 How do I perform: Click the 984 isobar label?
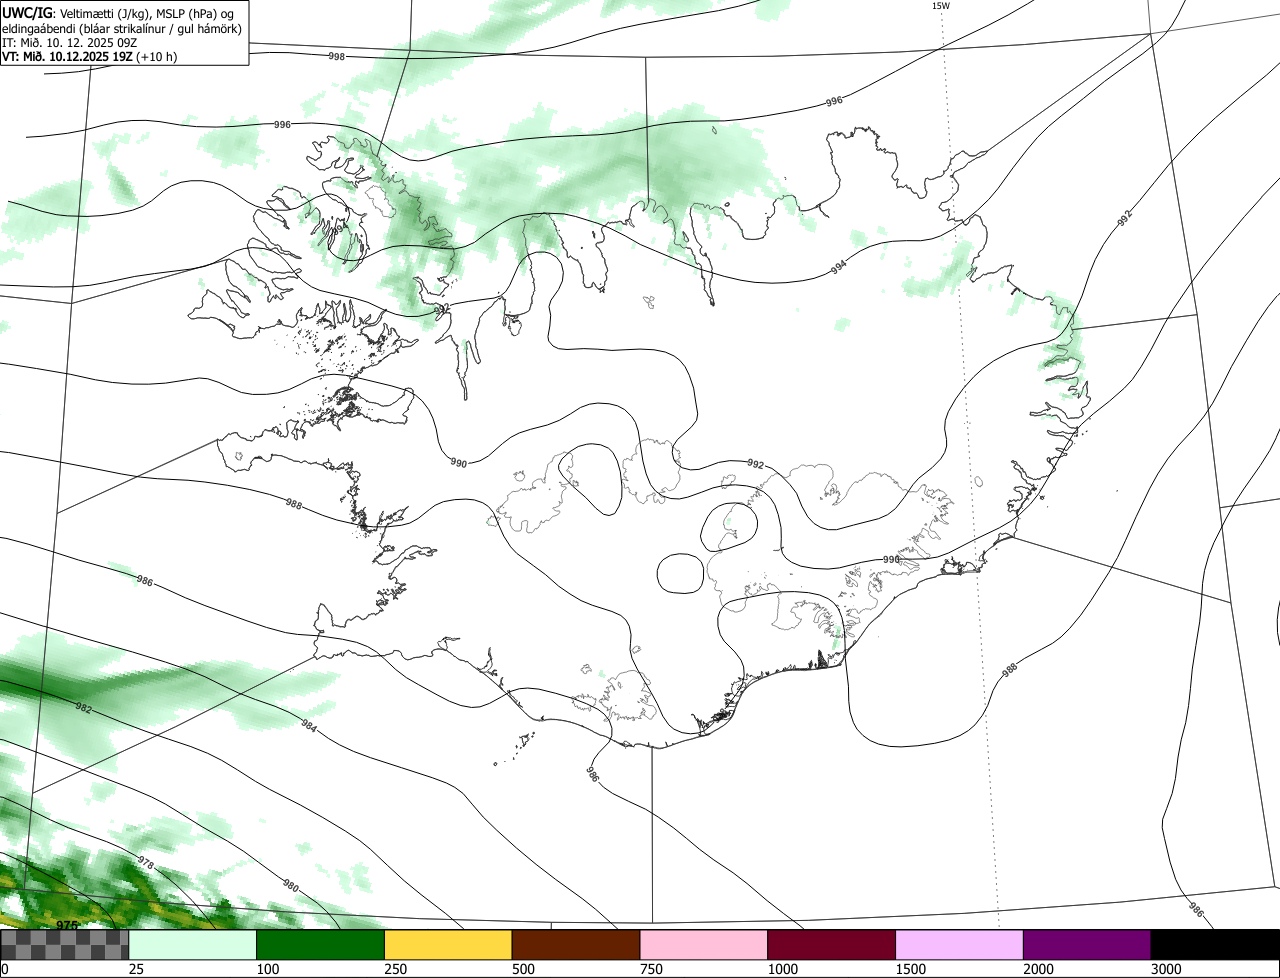[309, 728]
